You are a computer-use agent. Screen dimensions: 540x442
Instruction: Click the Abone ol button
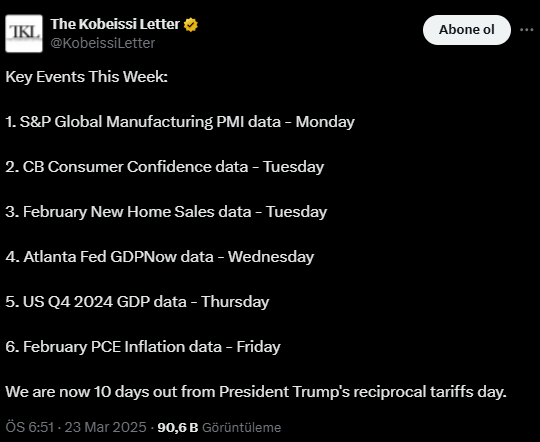point(467,30)
